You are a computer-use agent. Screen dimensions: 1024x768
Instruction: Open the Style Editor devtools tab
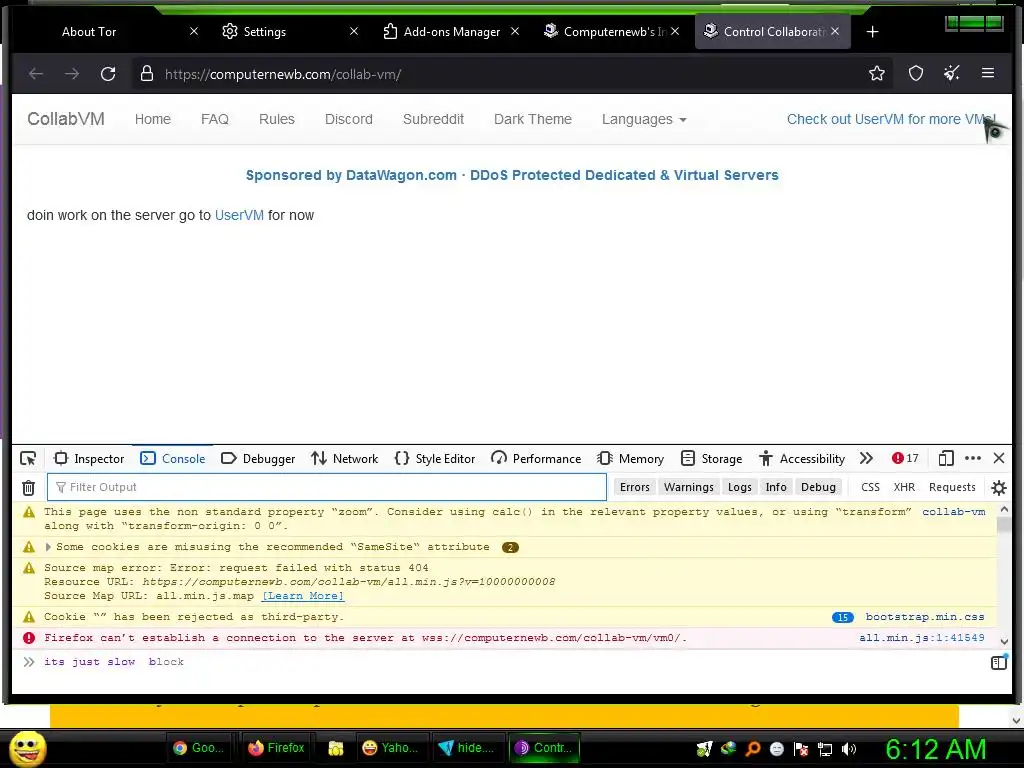(x=435, y=458)
